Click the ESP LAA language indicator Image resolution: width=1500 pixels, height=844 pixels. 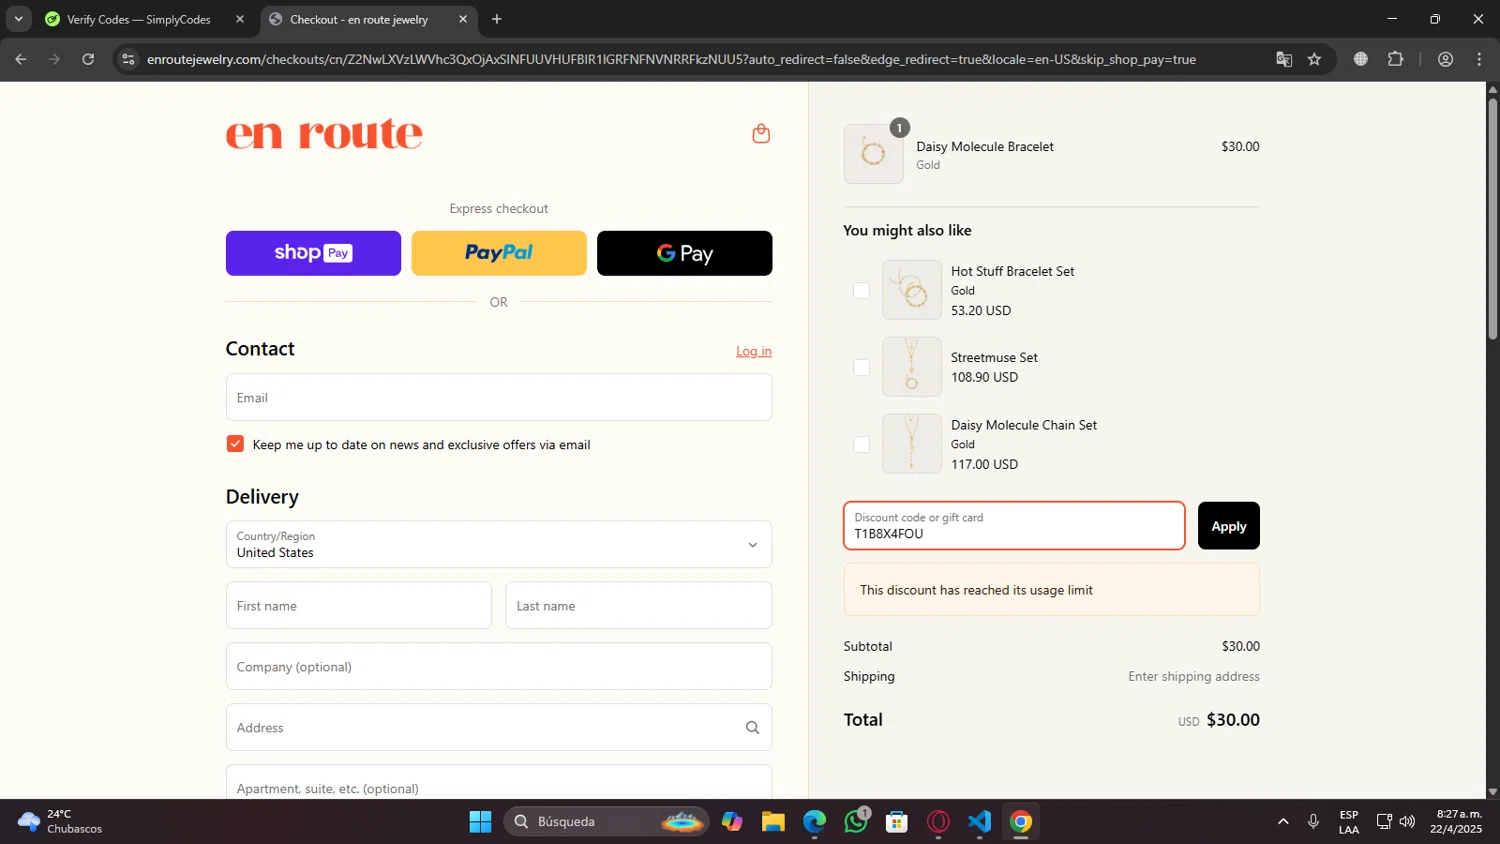pos(1349,822)
